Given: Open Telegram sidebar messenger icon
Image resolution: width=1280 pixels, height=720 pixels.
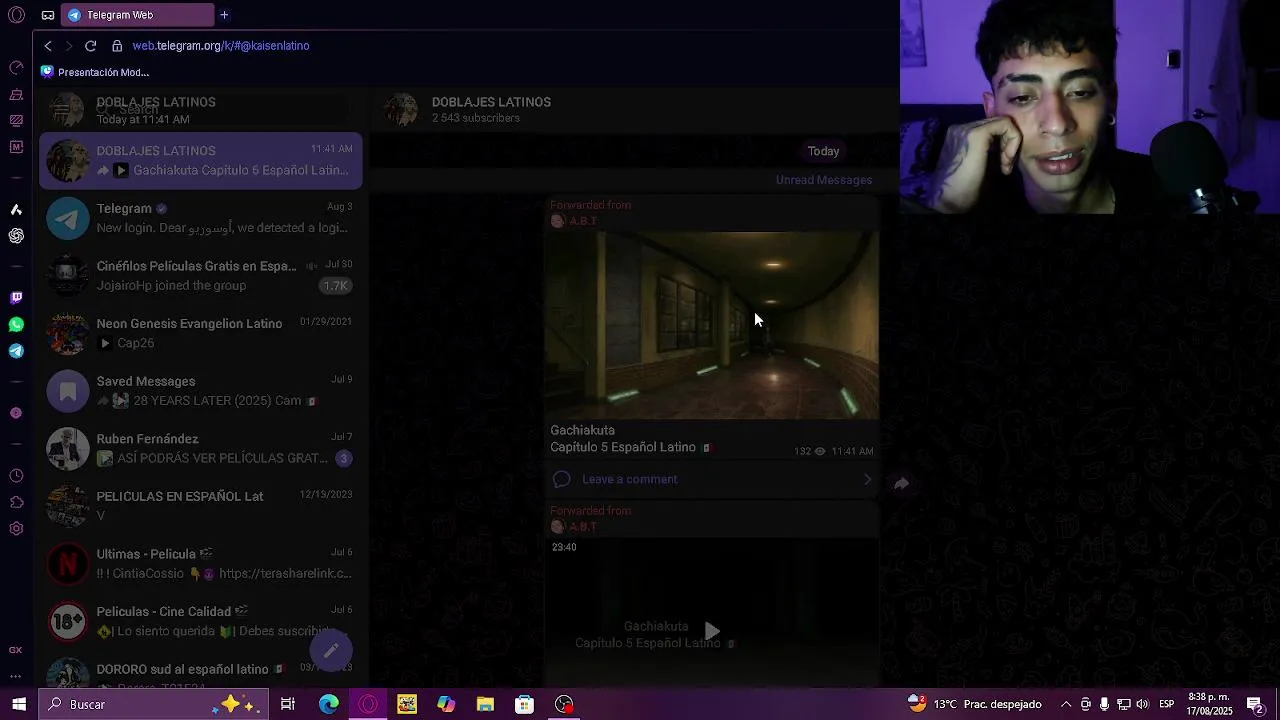Looking at the screenshot, I should (x=16, y=351).
